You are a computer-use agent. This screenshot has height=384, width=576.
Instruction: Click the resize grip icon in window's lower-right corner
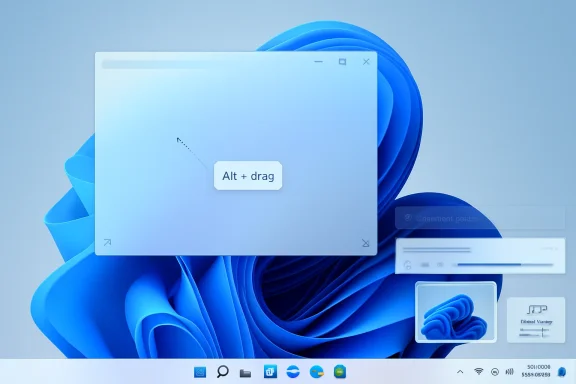click(x=366, y=243)
